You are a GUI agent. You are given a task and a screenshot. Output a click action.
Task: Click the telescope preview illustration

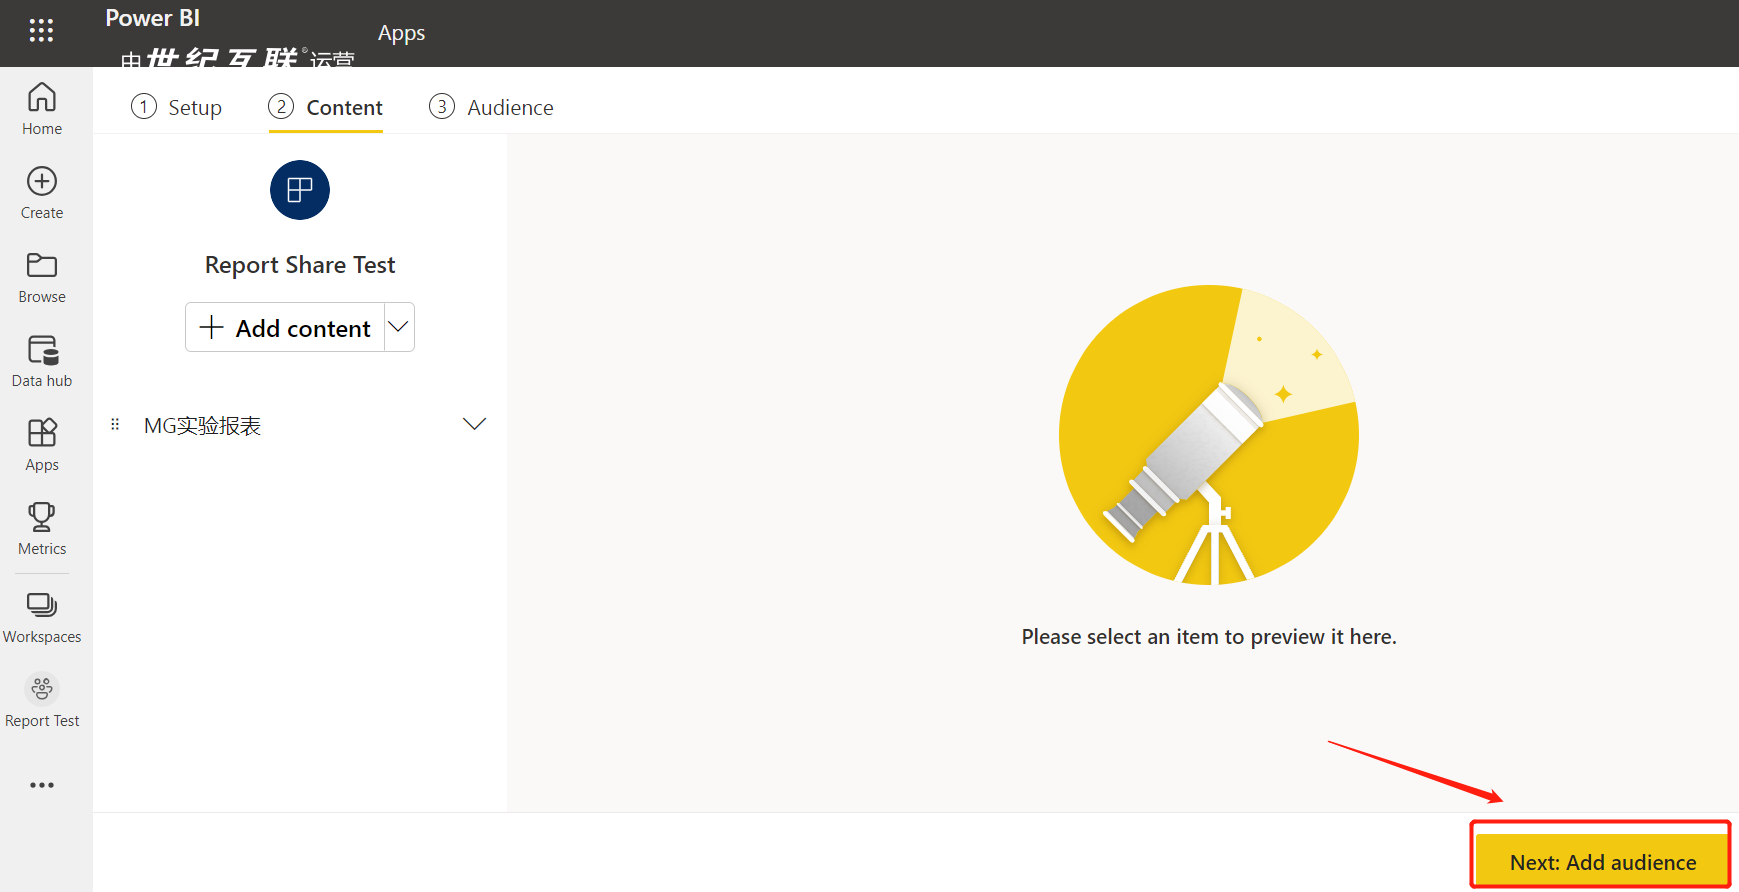click(1209, 435)
